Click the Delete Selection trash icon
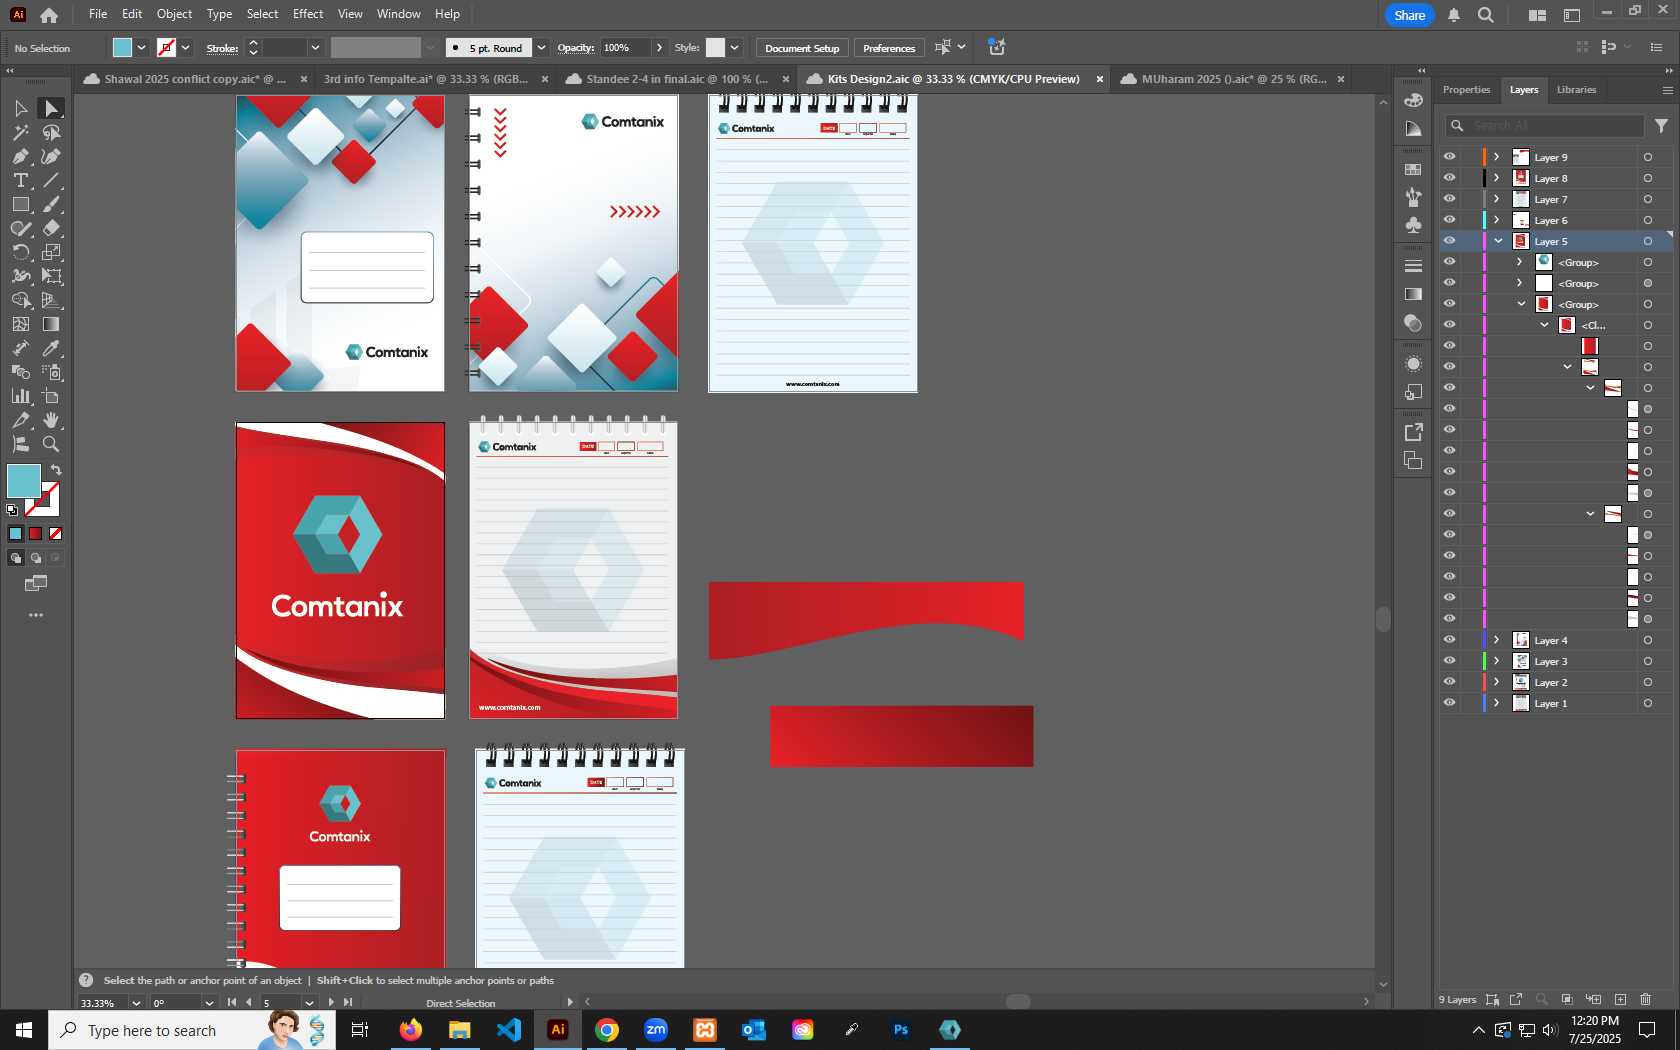Image resolution: width=1680 pixels, height=1050 pixels. pos(1646,999)
